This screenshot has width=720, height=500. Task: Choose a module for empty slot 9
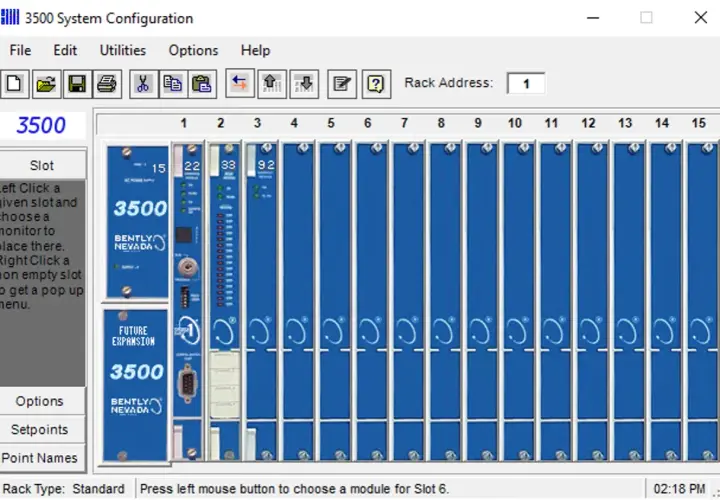pyautogui.click(x=482, y=301)
